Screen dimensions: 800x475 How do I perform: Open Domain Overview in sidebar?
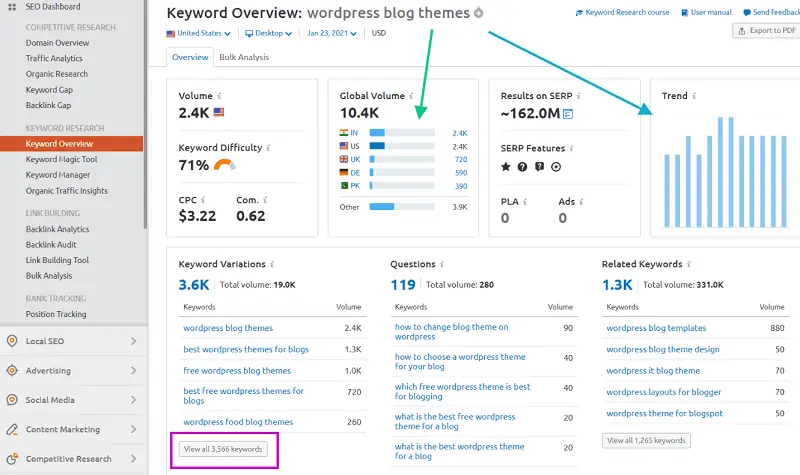[57, 43]
